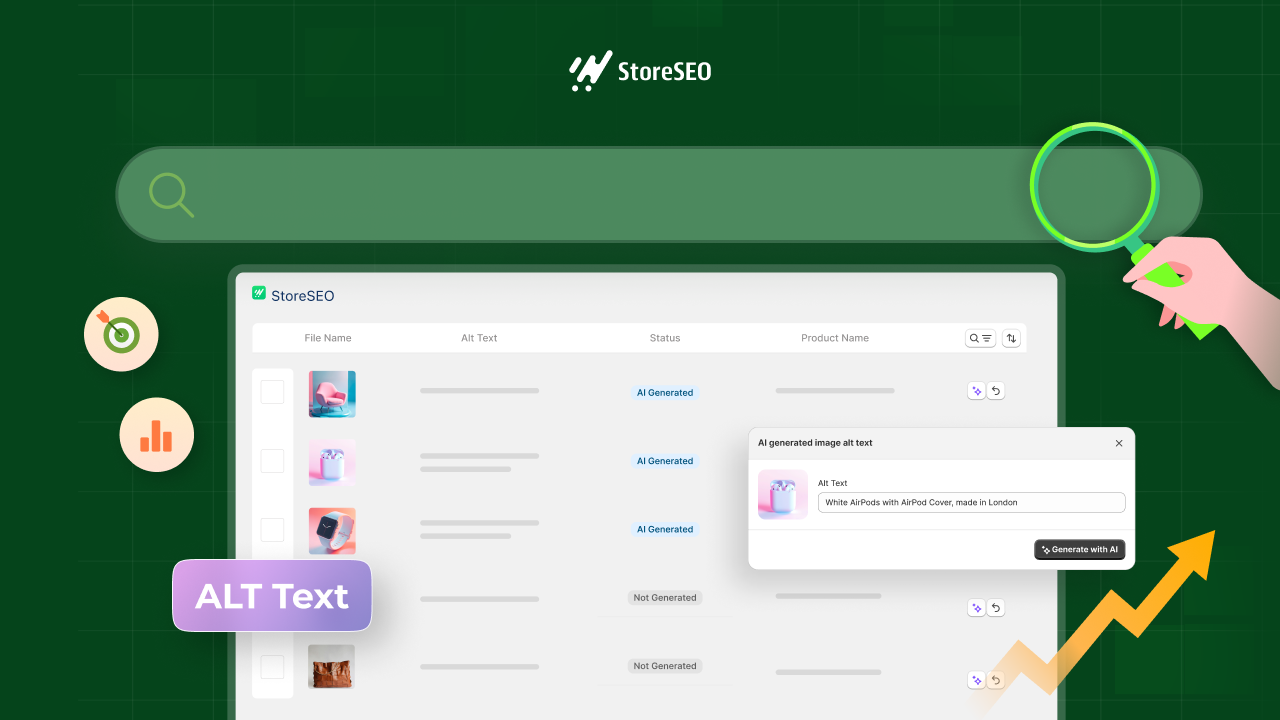Viewport: 1280px width, 720px height.
Task: Click the AI sparkle icon on the Not Generated row
Action: click(x=977, y=607)
